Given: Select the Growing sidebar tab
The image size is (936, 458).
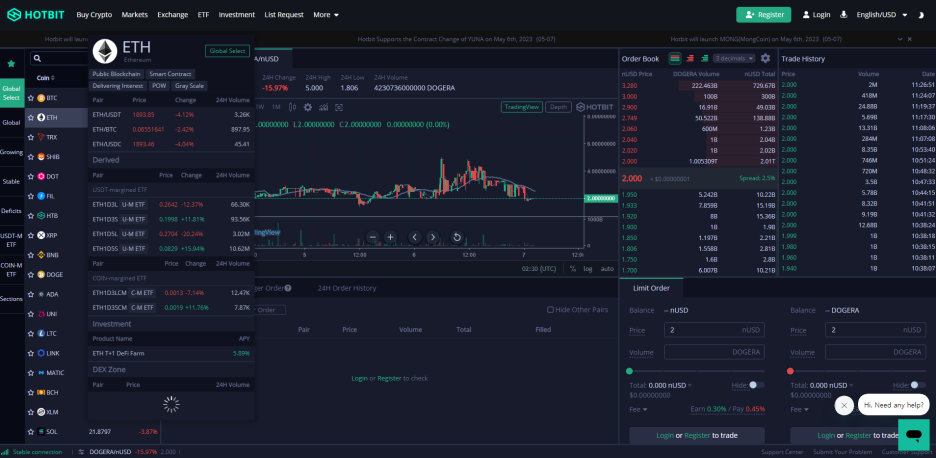Looking at the screenshot, I should click(11, 152).
